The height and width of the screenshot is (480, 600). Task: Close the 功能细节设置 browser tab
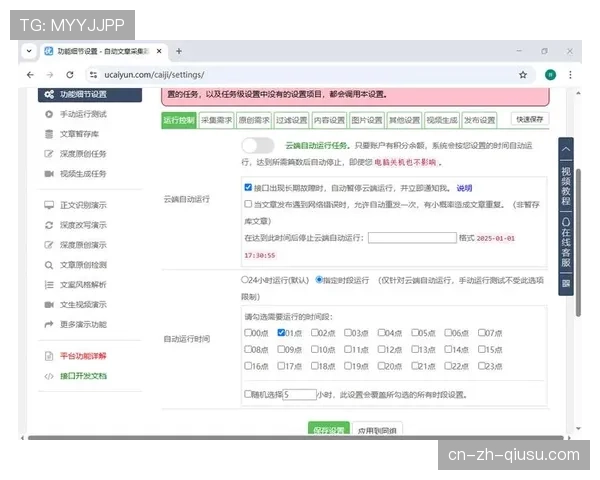[x=159, y=51]
